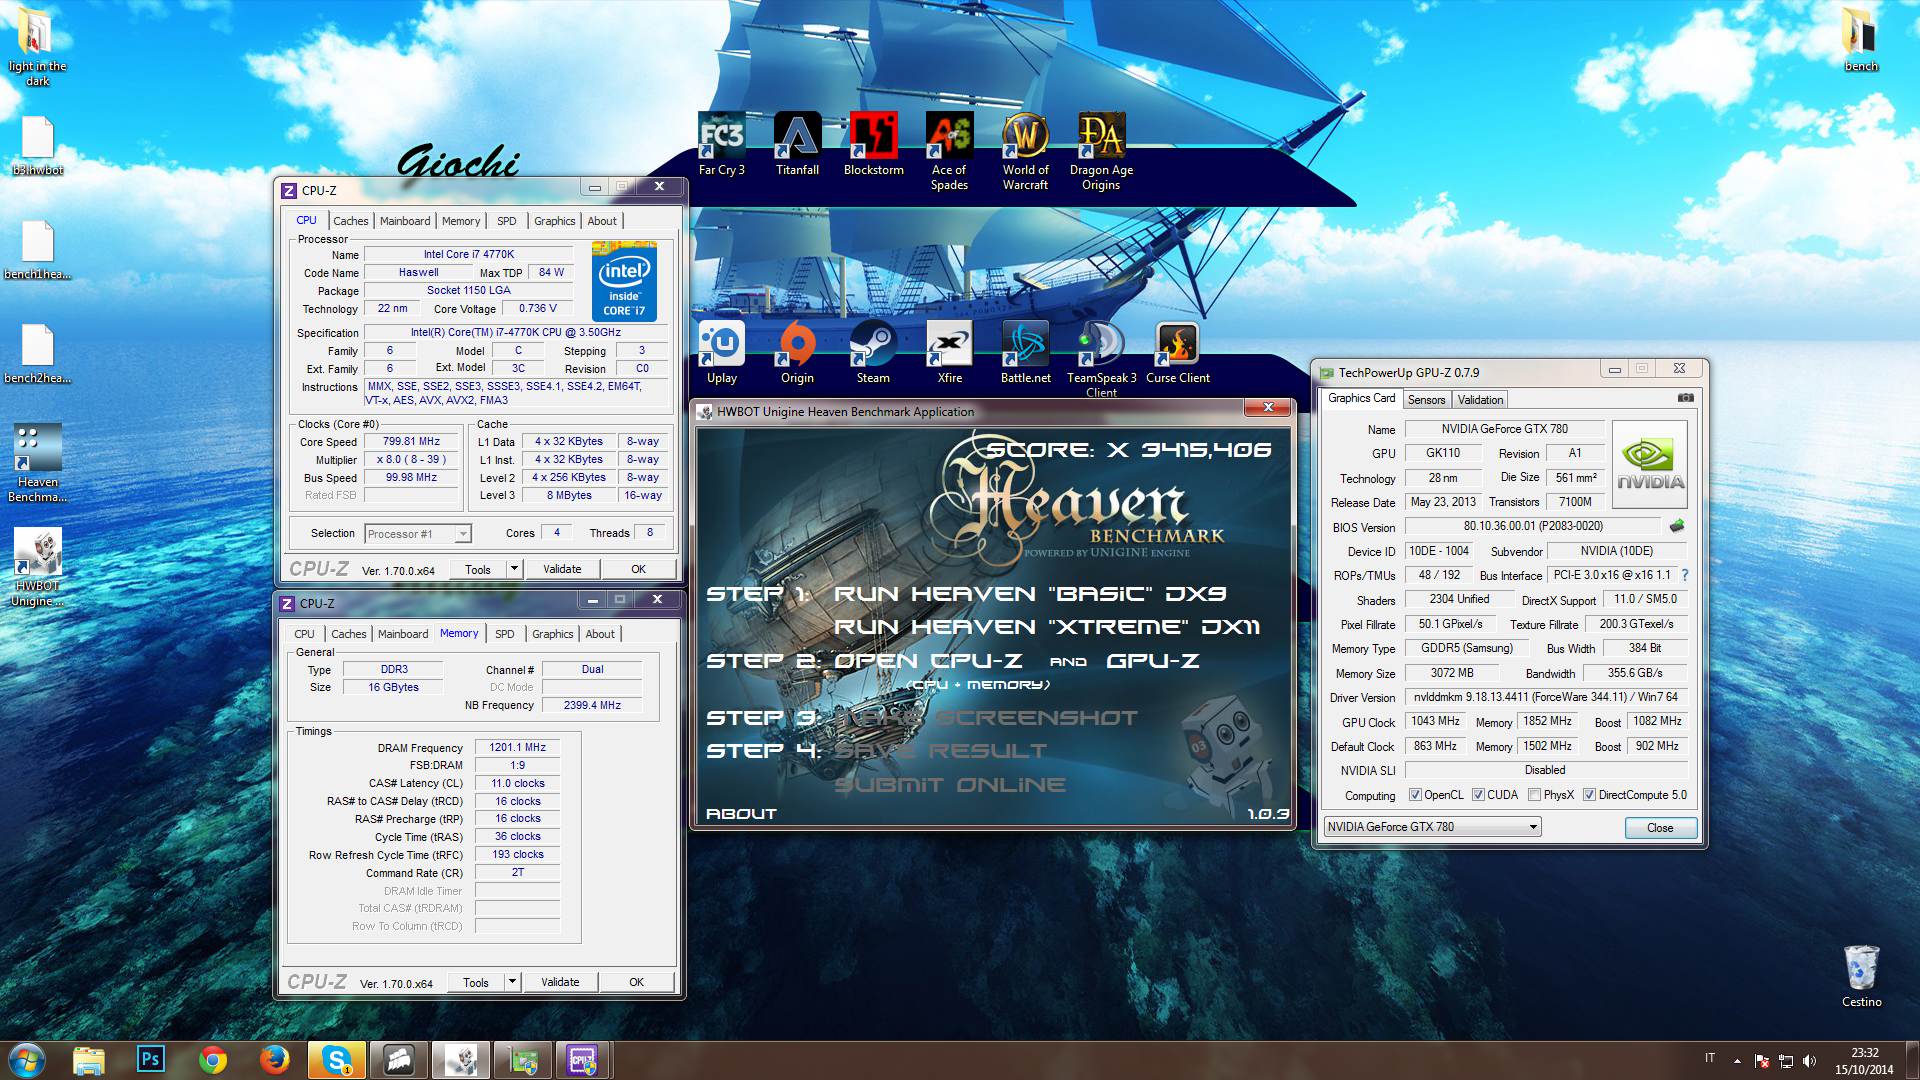Open Skype from the taskbar

(337, 1059)
